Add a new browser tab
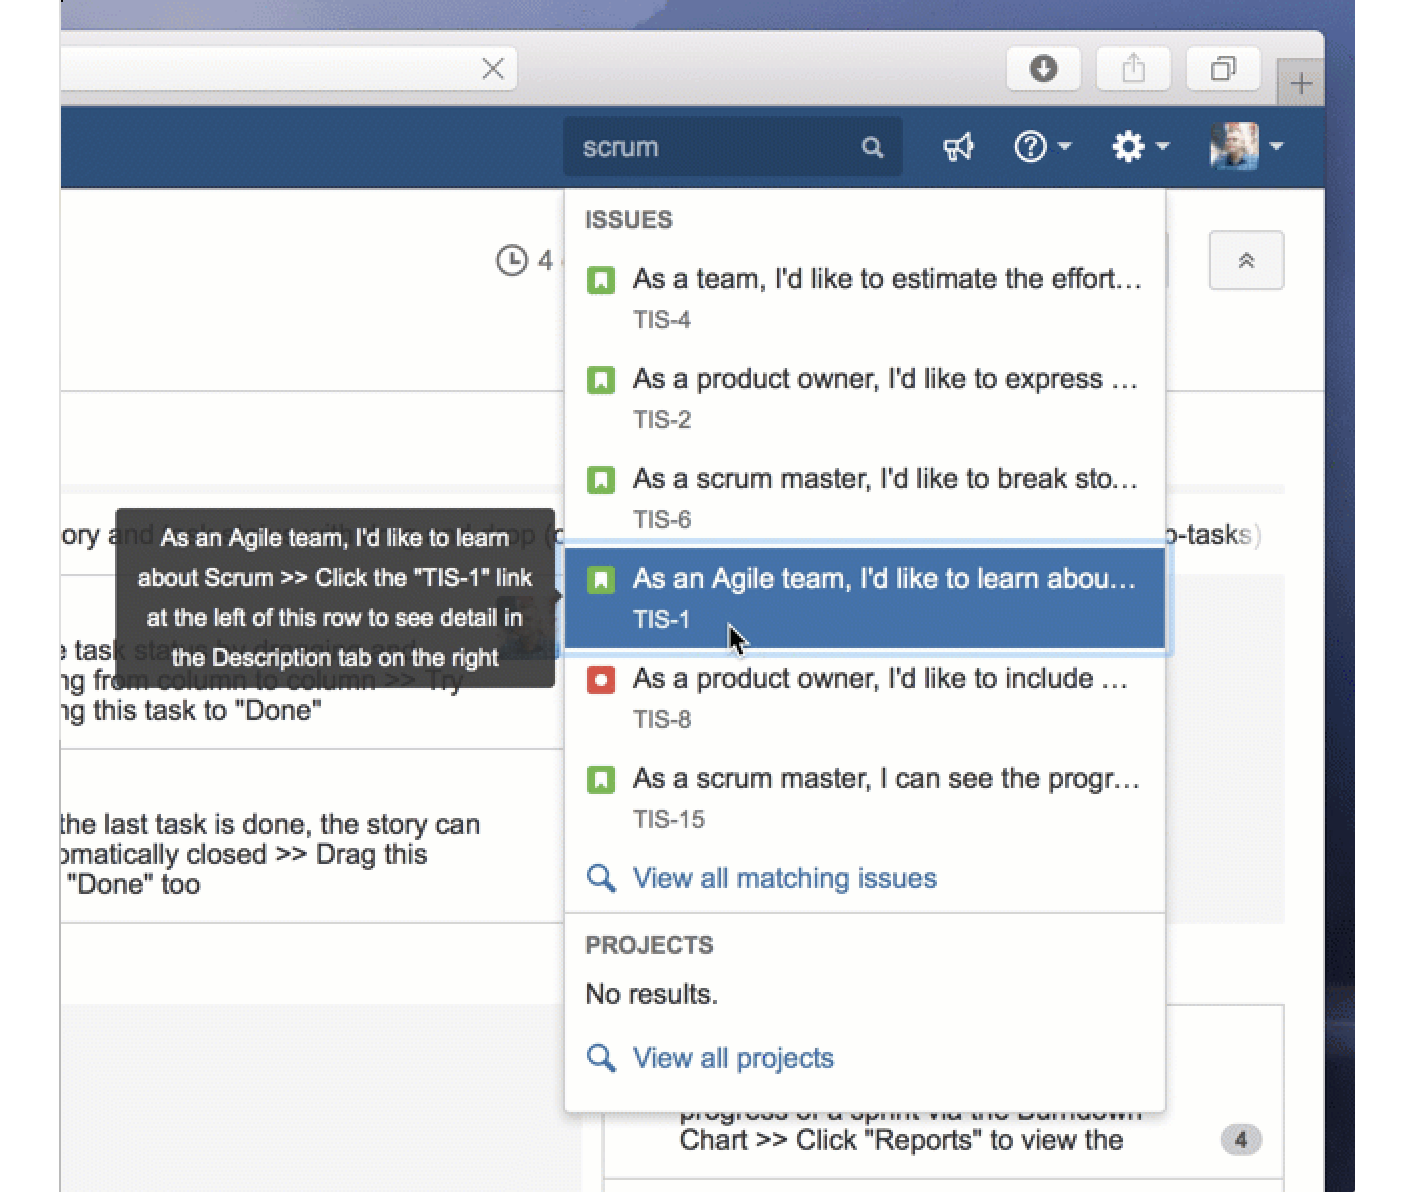Viewport: 1417px width, 1192px height. pos(1300,83)
